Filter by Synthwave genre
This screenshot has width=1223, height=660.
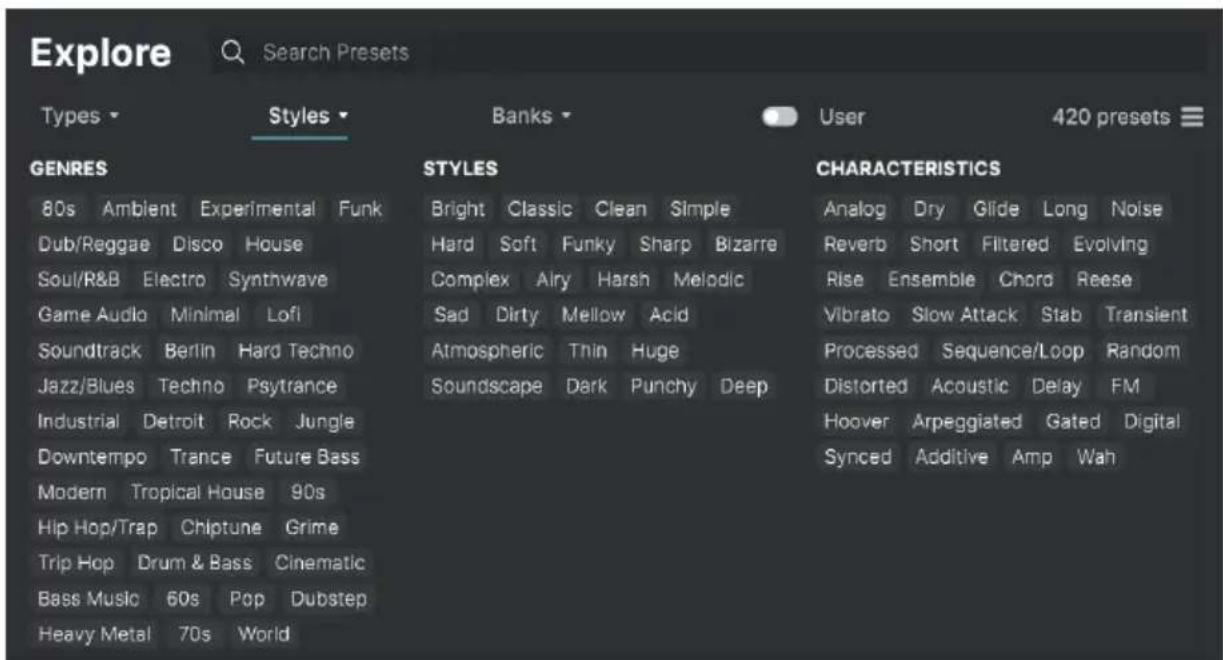(x=278, y=280)
